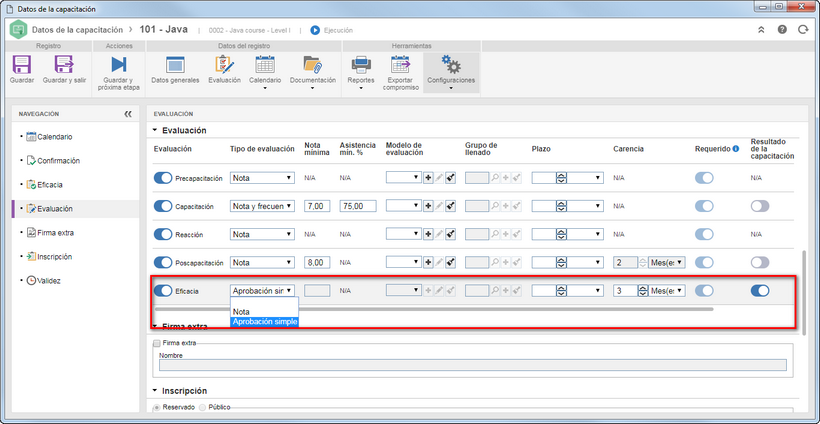Click the Nota mínima field for Capacitación
Viewport: 820px width, 424px height.
click(317, 206)
